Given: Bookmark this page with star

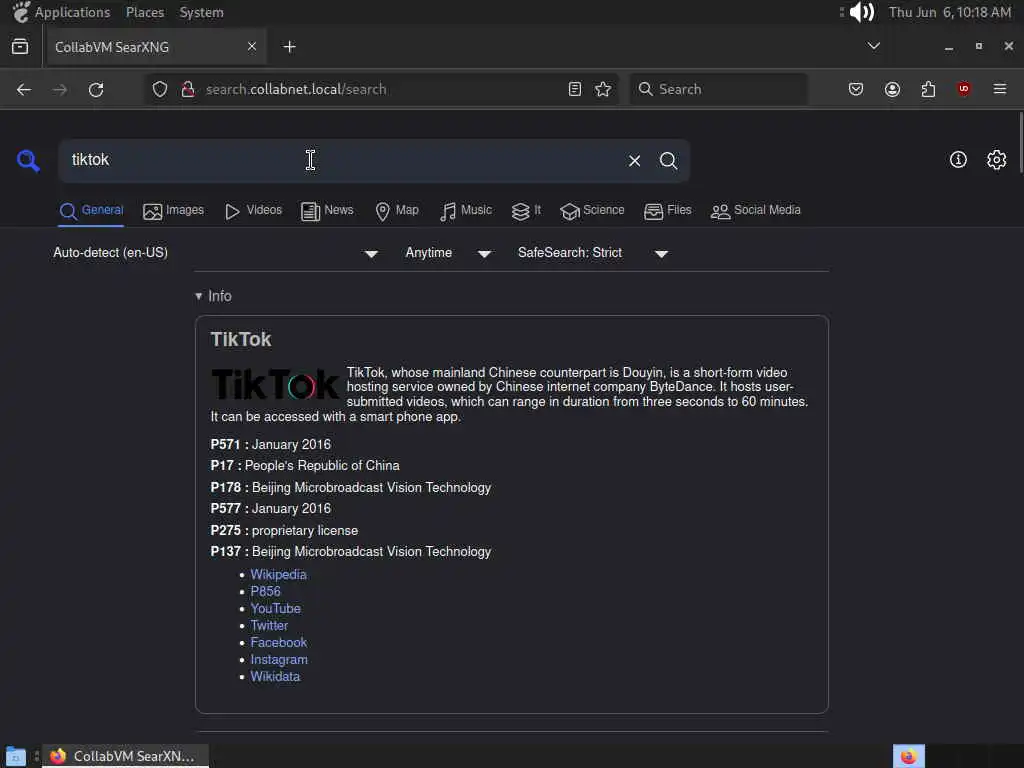Looking at the screenshot, I should pyautogui.click(x=603, y=89).
